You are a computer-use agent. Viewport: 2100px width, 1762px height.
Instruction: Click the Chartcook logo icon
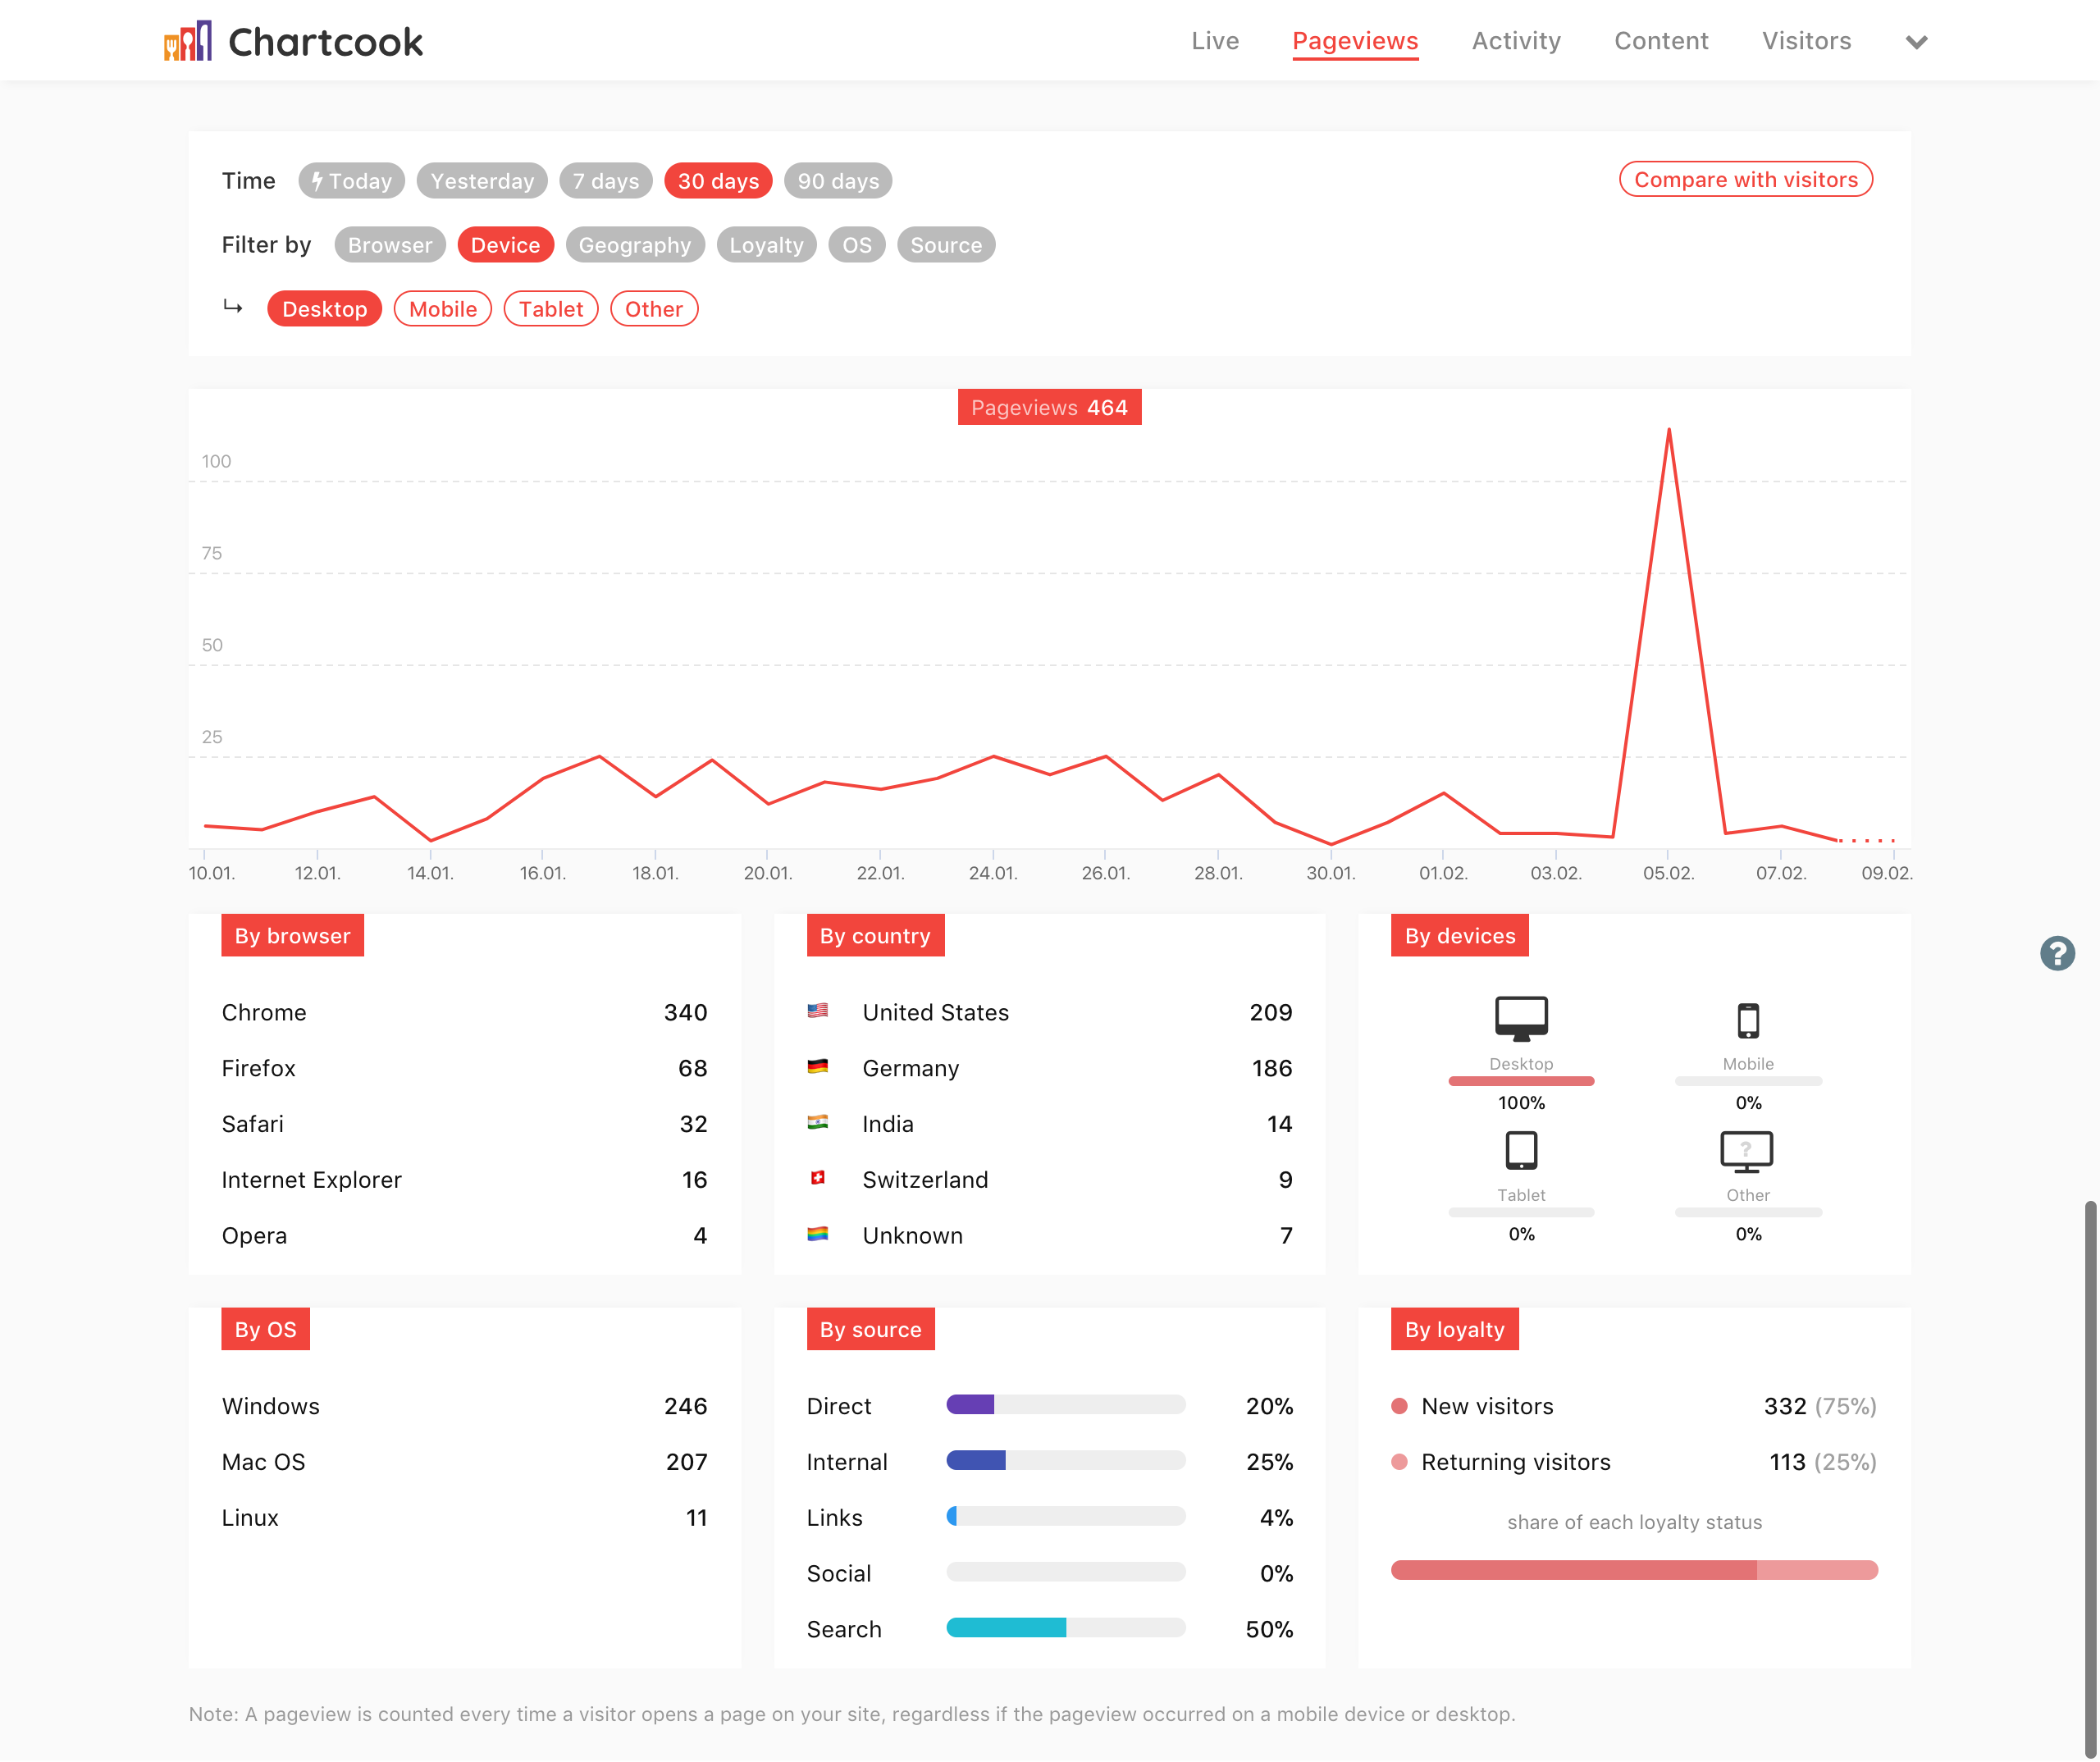tap(188, 42)
